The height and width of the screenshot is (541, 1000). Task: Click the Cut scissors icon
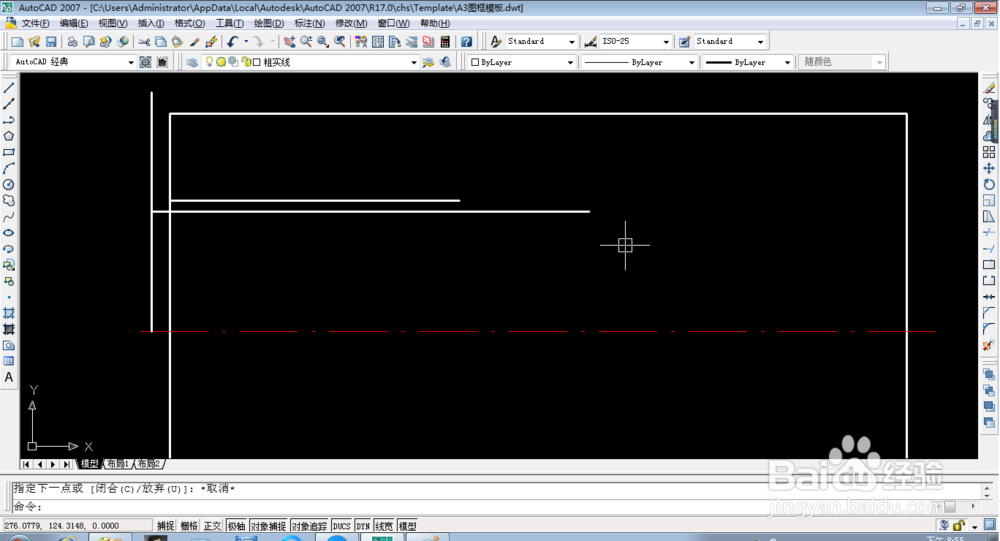[x=144, y=41]
